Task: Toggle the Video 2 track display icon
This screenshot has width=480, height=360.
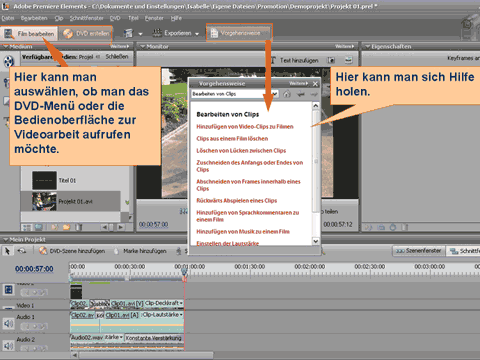Action: 8,290
